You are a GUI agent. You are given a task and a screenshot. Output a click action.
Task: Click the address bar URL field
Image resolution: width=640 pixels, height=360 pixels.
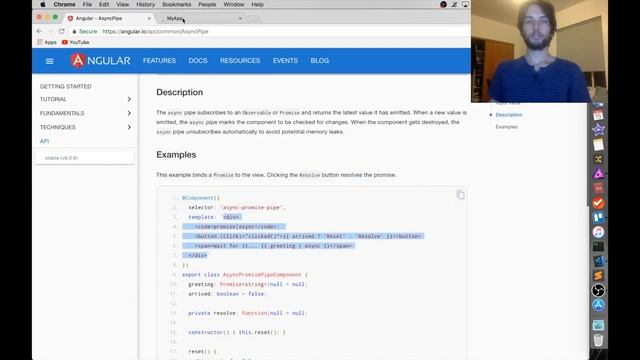[x=269, y=31]
